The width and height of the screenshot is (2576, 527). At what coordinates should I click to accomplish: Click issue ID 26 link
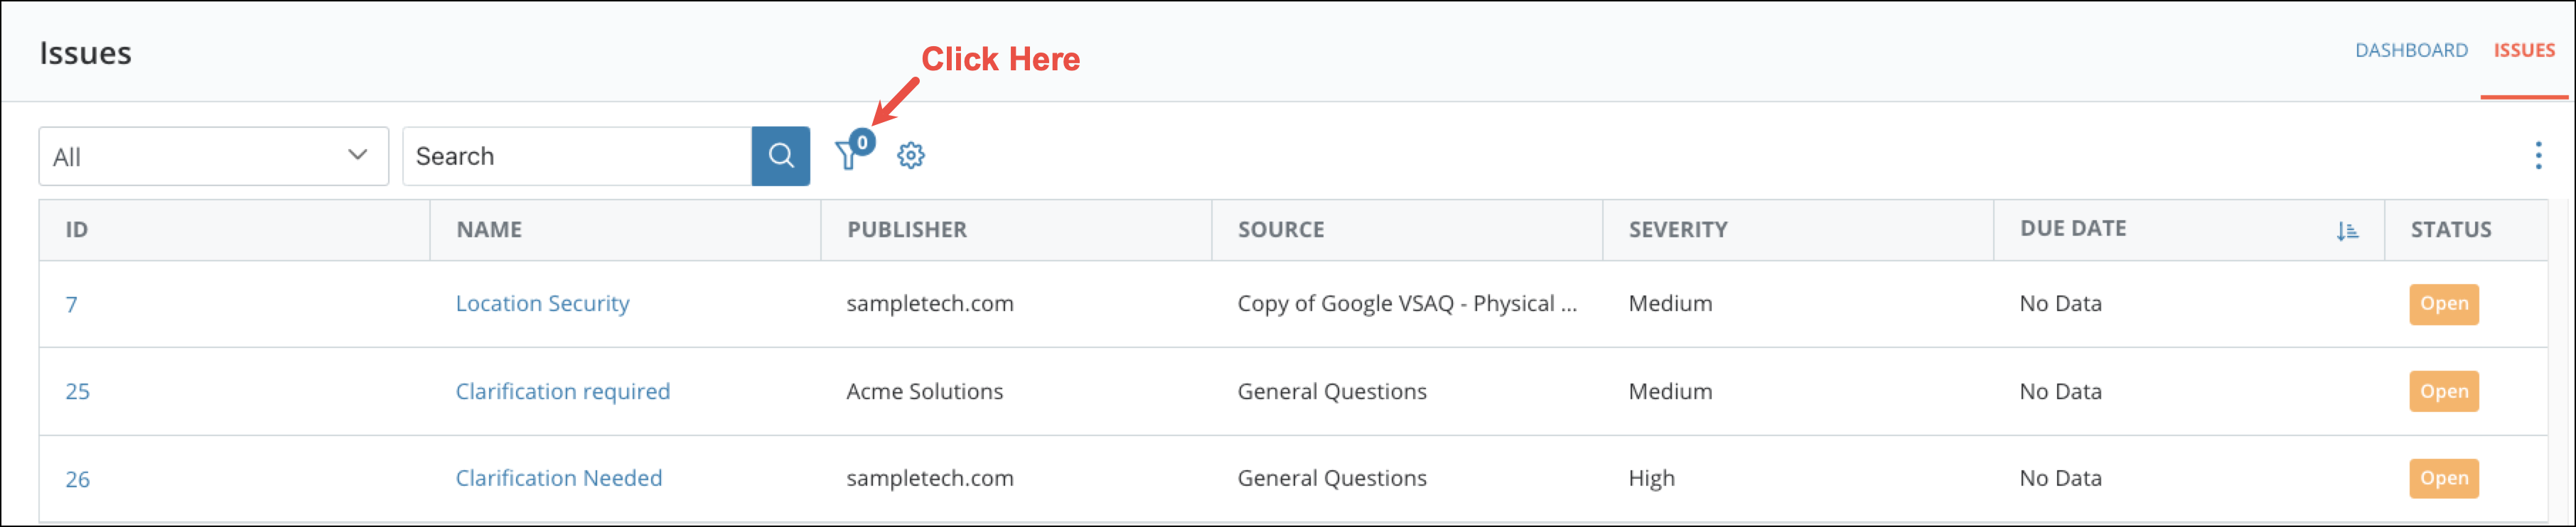click(77, 479)
